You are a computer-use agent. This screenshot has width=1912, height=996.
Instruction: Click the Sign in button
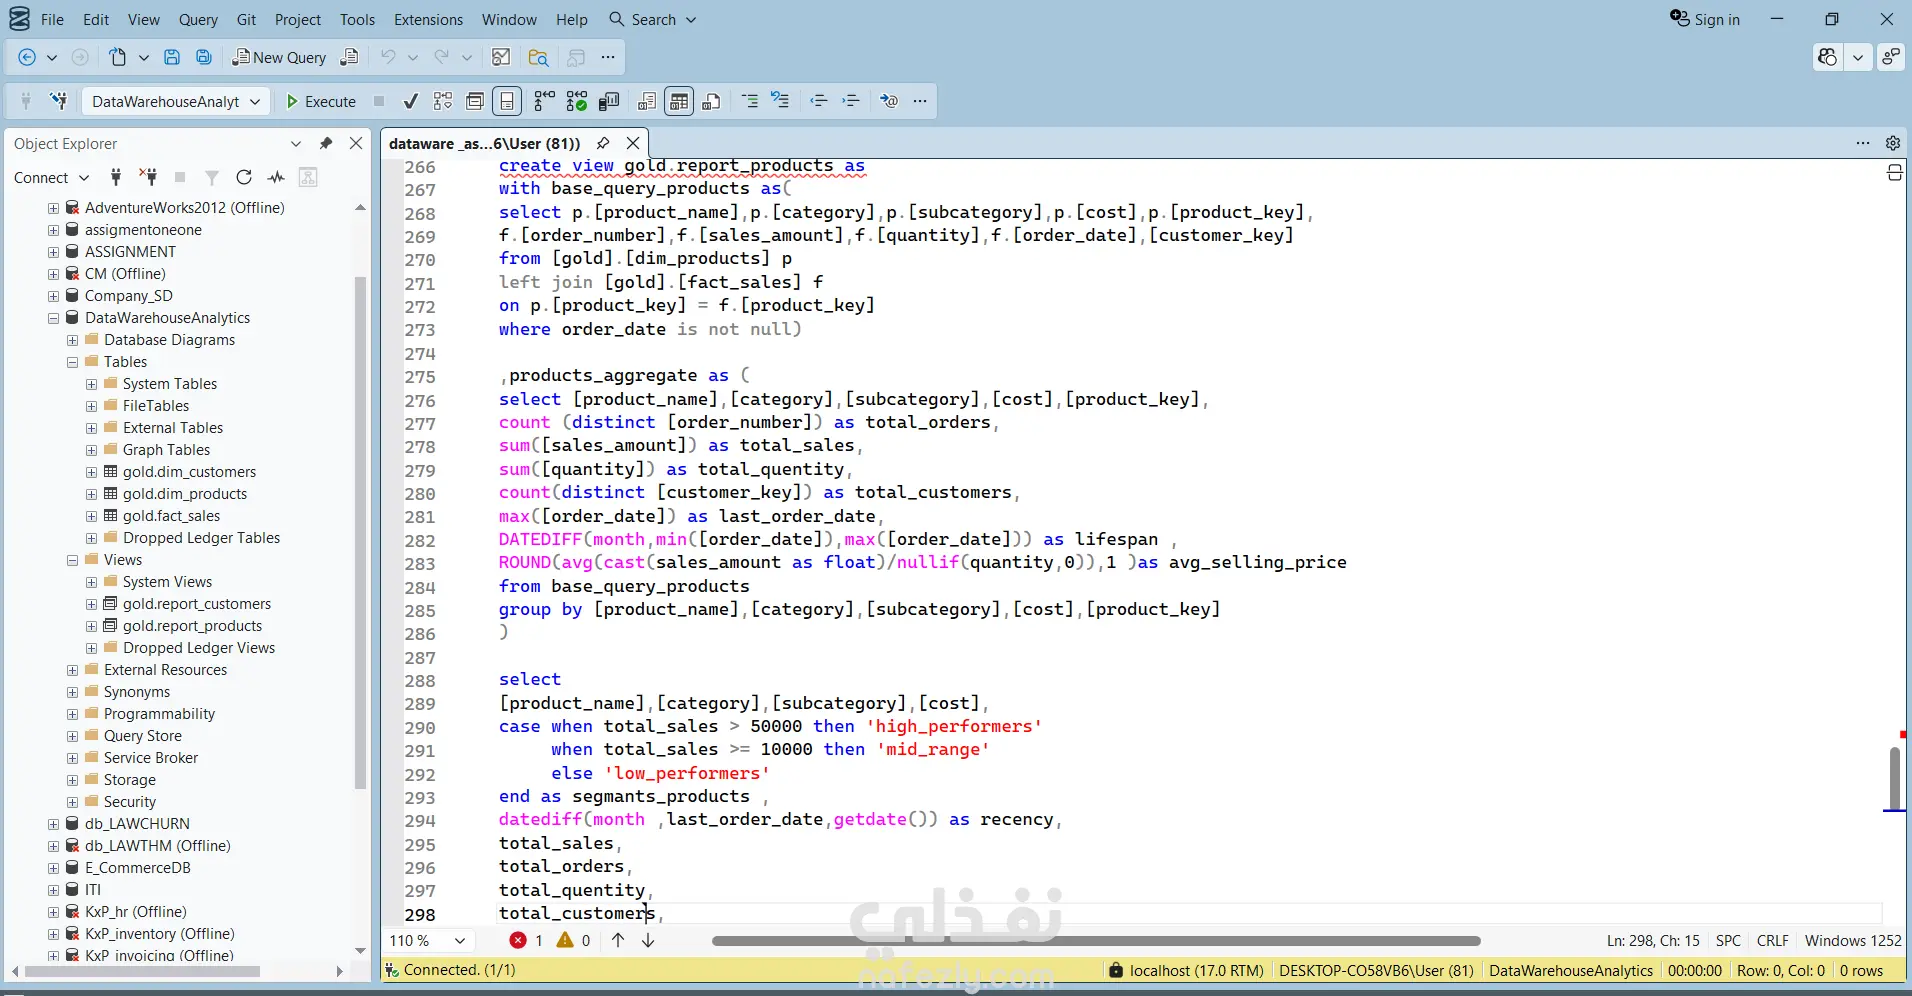point(1706,19)
